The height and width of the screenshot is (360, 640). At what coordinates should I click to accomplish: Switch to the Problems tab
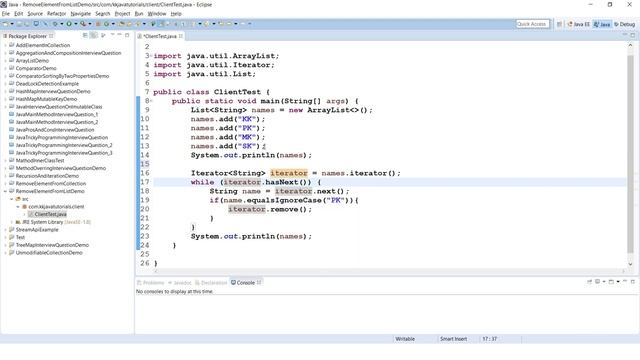pos(150,282)
